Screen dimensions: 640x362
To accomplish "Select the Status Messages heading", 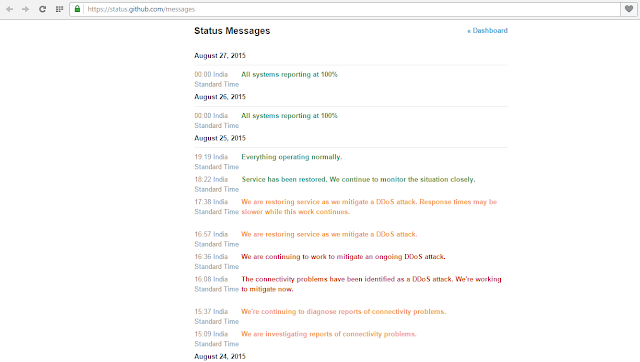I will (x=232, y=31).
